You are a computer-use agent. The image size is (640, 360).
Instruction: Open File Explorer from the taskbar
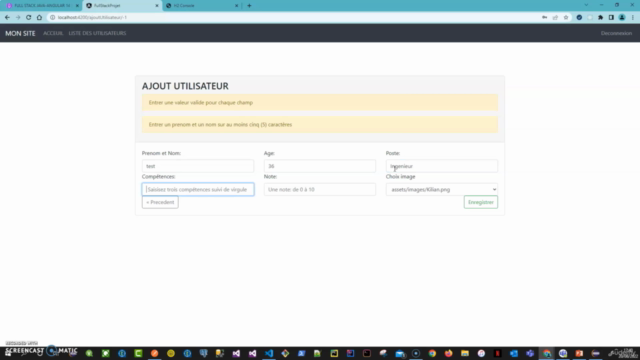pyautogui.click(x=464, y=353)
